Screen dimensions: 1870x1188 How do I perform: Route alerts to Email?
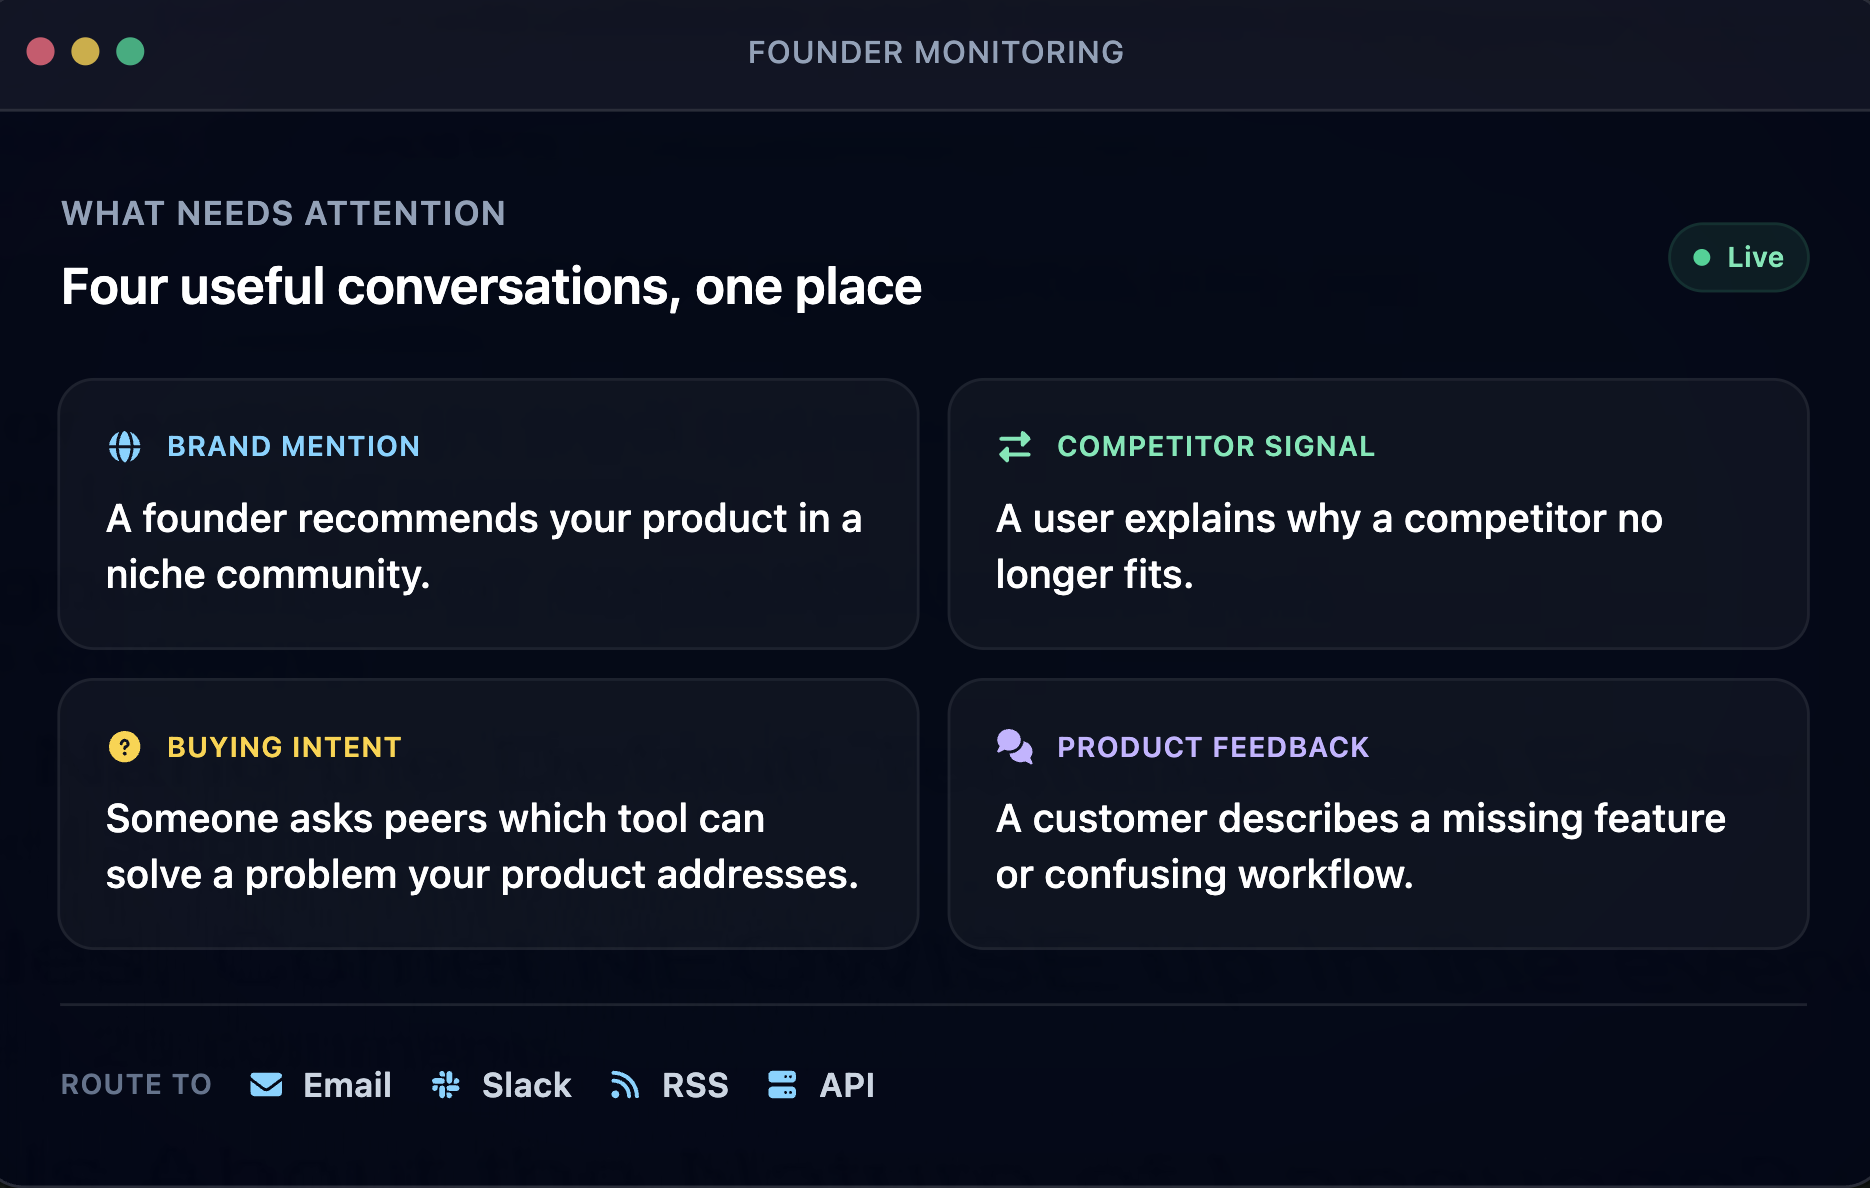coord(320,1085)
